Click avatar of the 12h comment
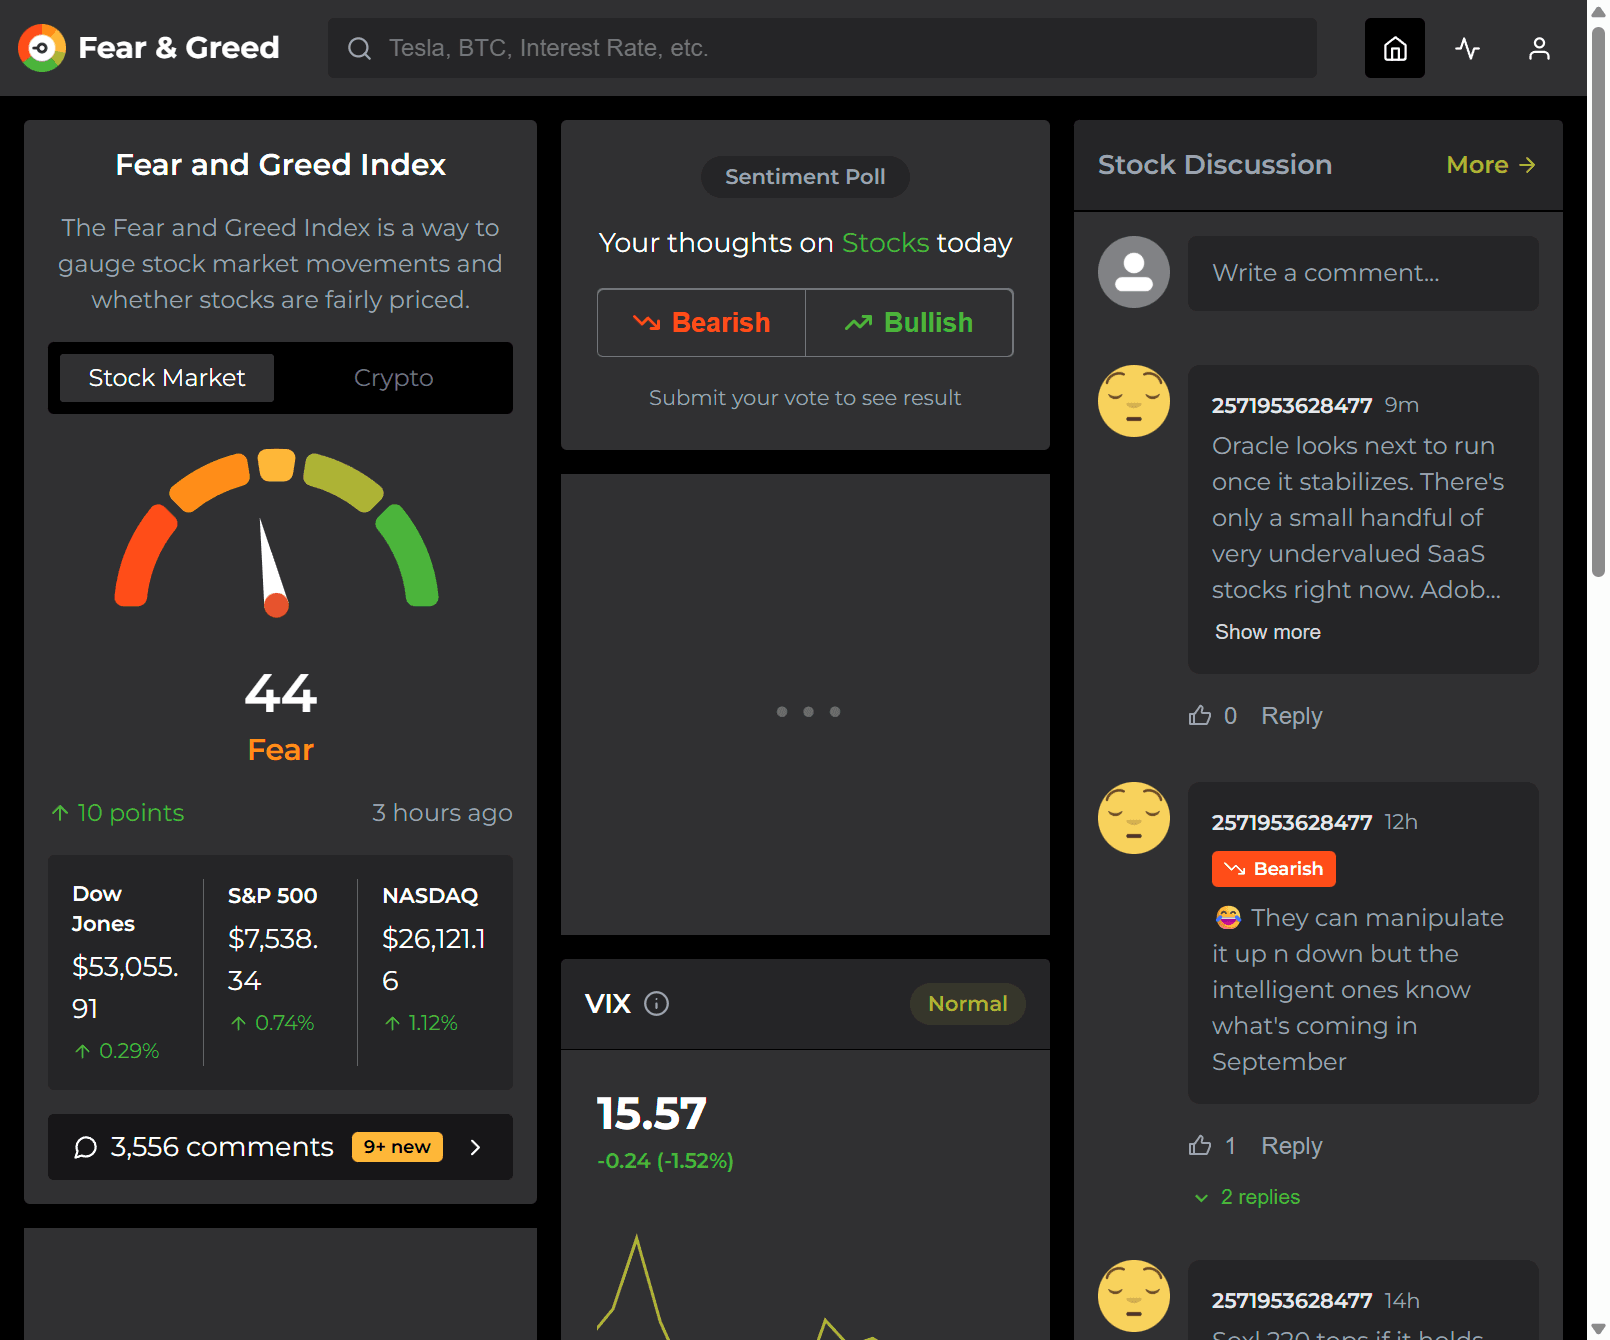The image size is (1610, 1340). [x=1134, y=818]
